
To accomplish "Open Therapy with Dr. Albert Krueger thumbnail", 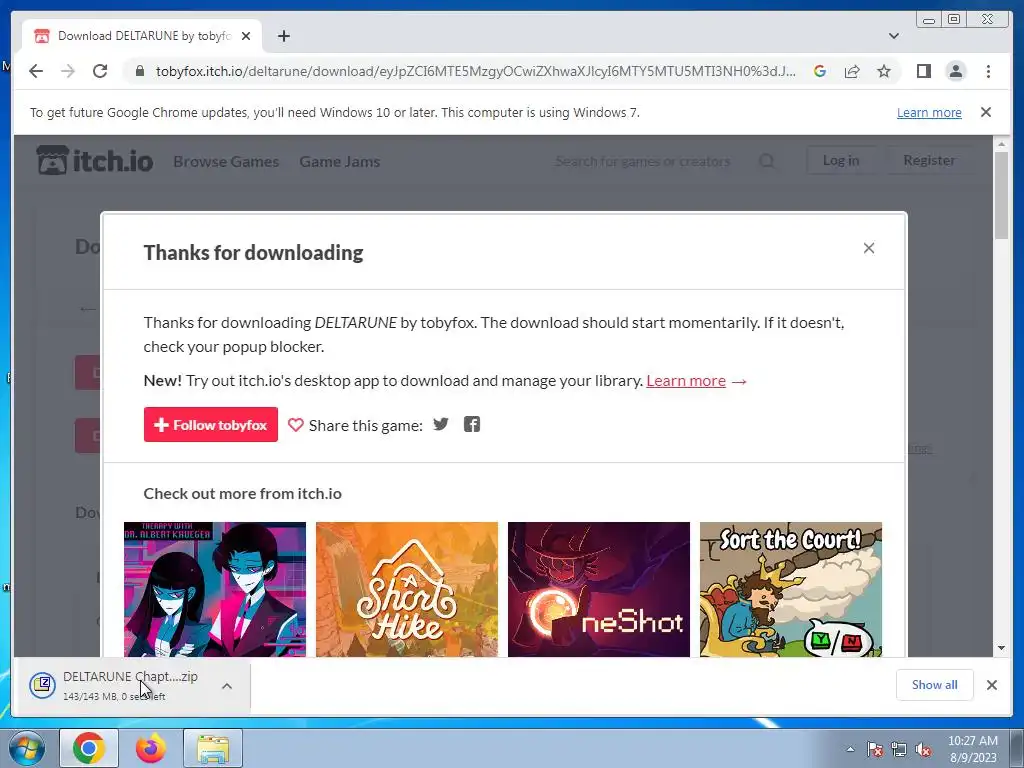I will click(x=215, y=589).
